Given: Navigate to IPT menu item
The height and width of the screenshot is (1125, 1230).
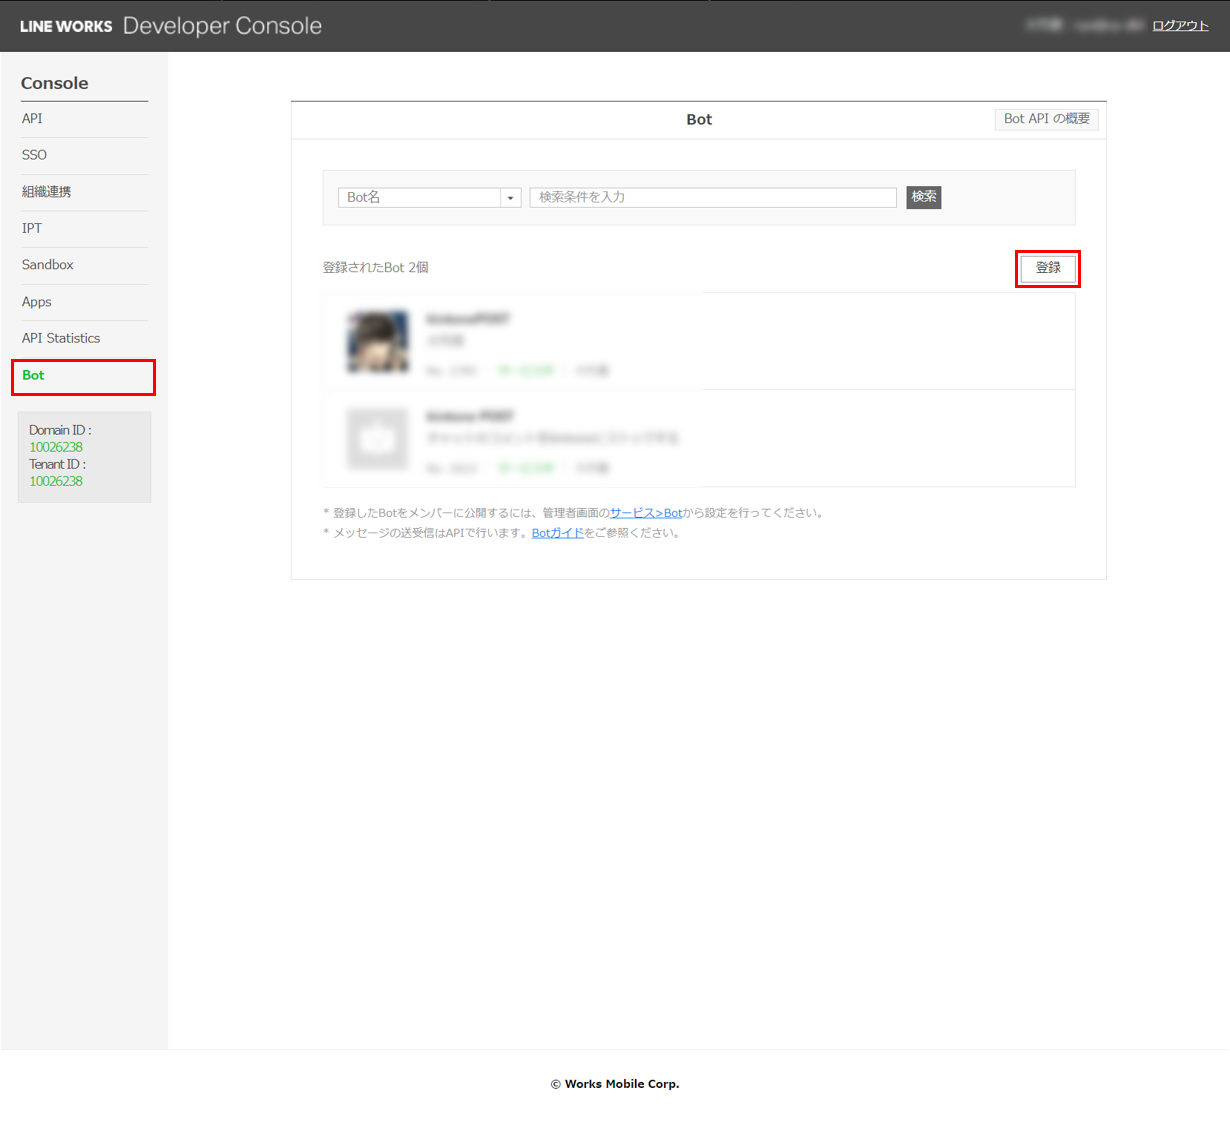Looking at the screenshot, I should pos(32,228).
